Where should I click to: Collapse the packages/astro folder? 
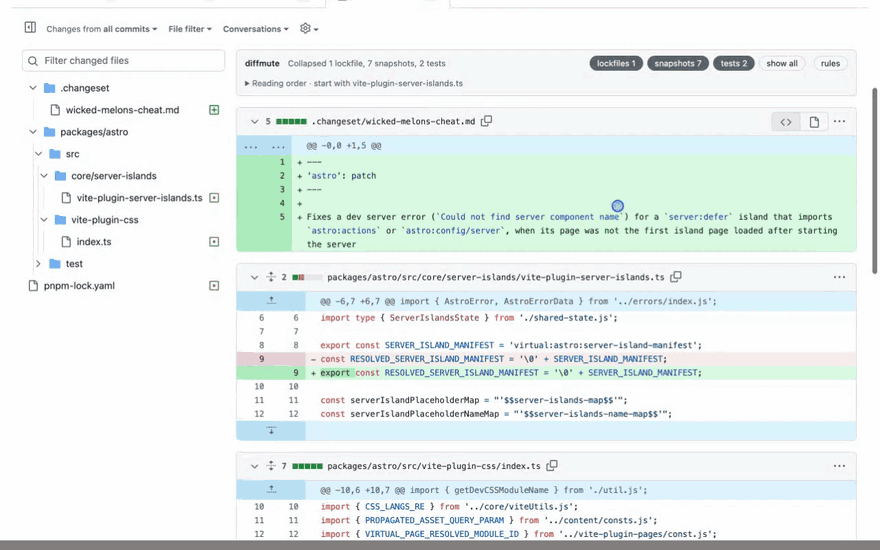click(x=33, y=132)
